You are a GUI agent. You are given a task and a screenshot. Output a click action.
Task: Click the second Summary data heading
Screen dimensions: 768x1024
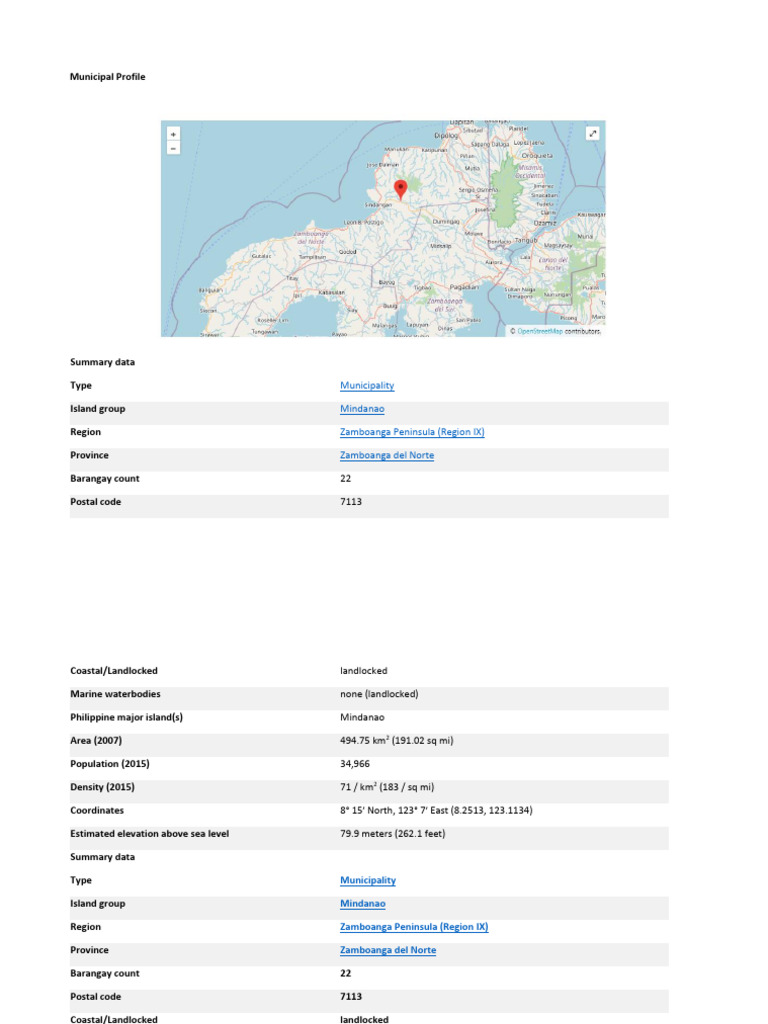[103, 857]
